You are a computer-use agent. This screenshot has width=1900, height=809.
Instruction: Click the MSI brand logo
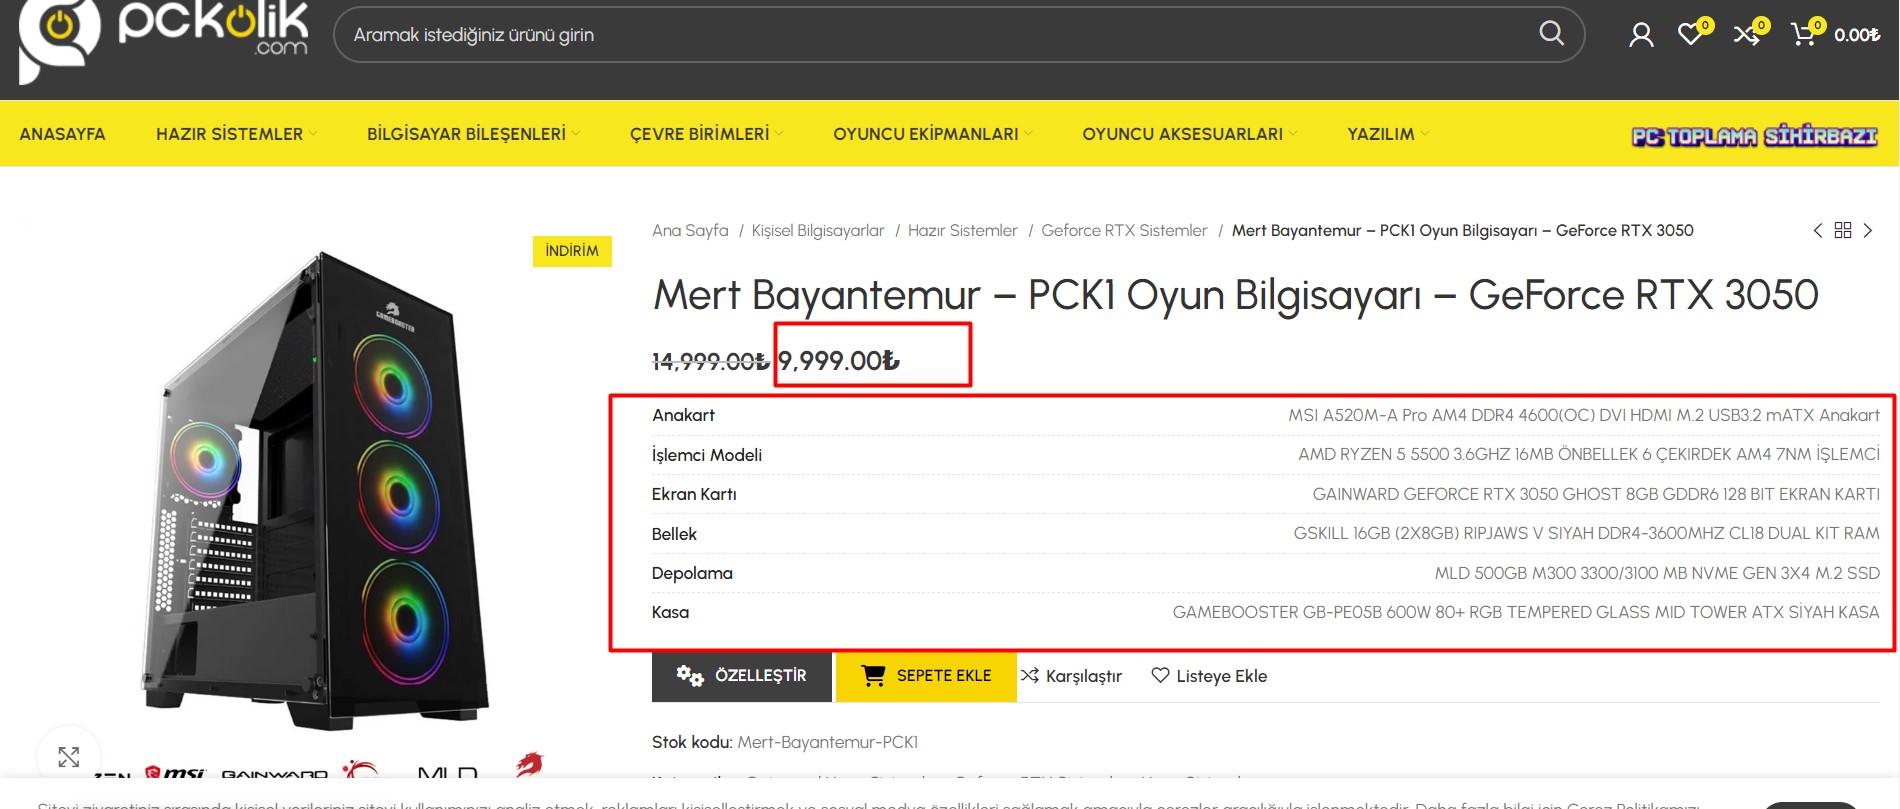click(x=175, y=773)
